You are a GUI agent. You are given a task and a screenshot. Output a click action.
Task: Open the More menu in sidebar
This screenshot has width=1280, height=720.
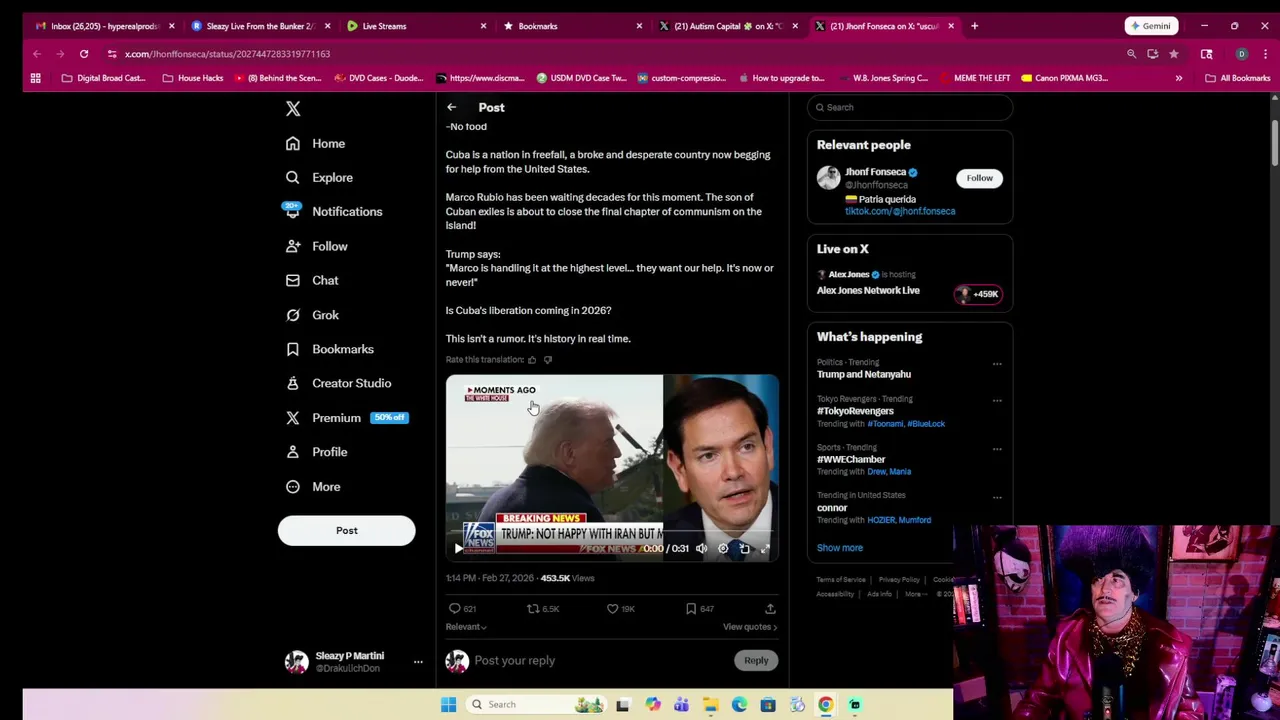313,487
